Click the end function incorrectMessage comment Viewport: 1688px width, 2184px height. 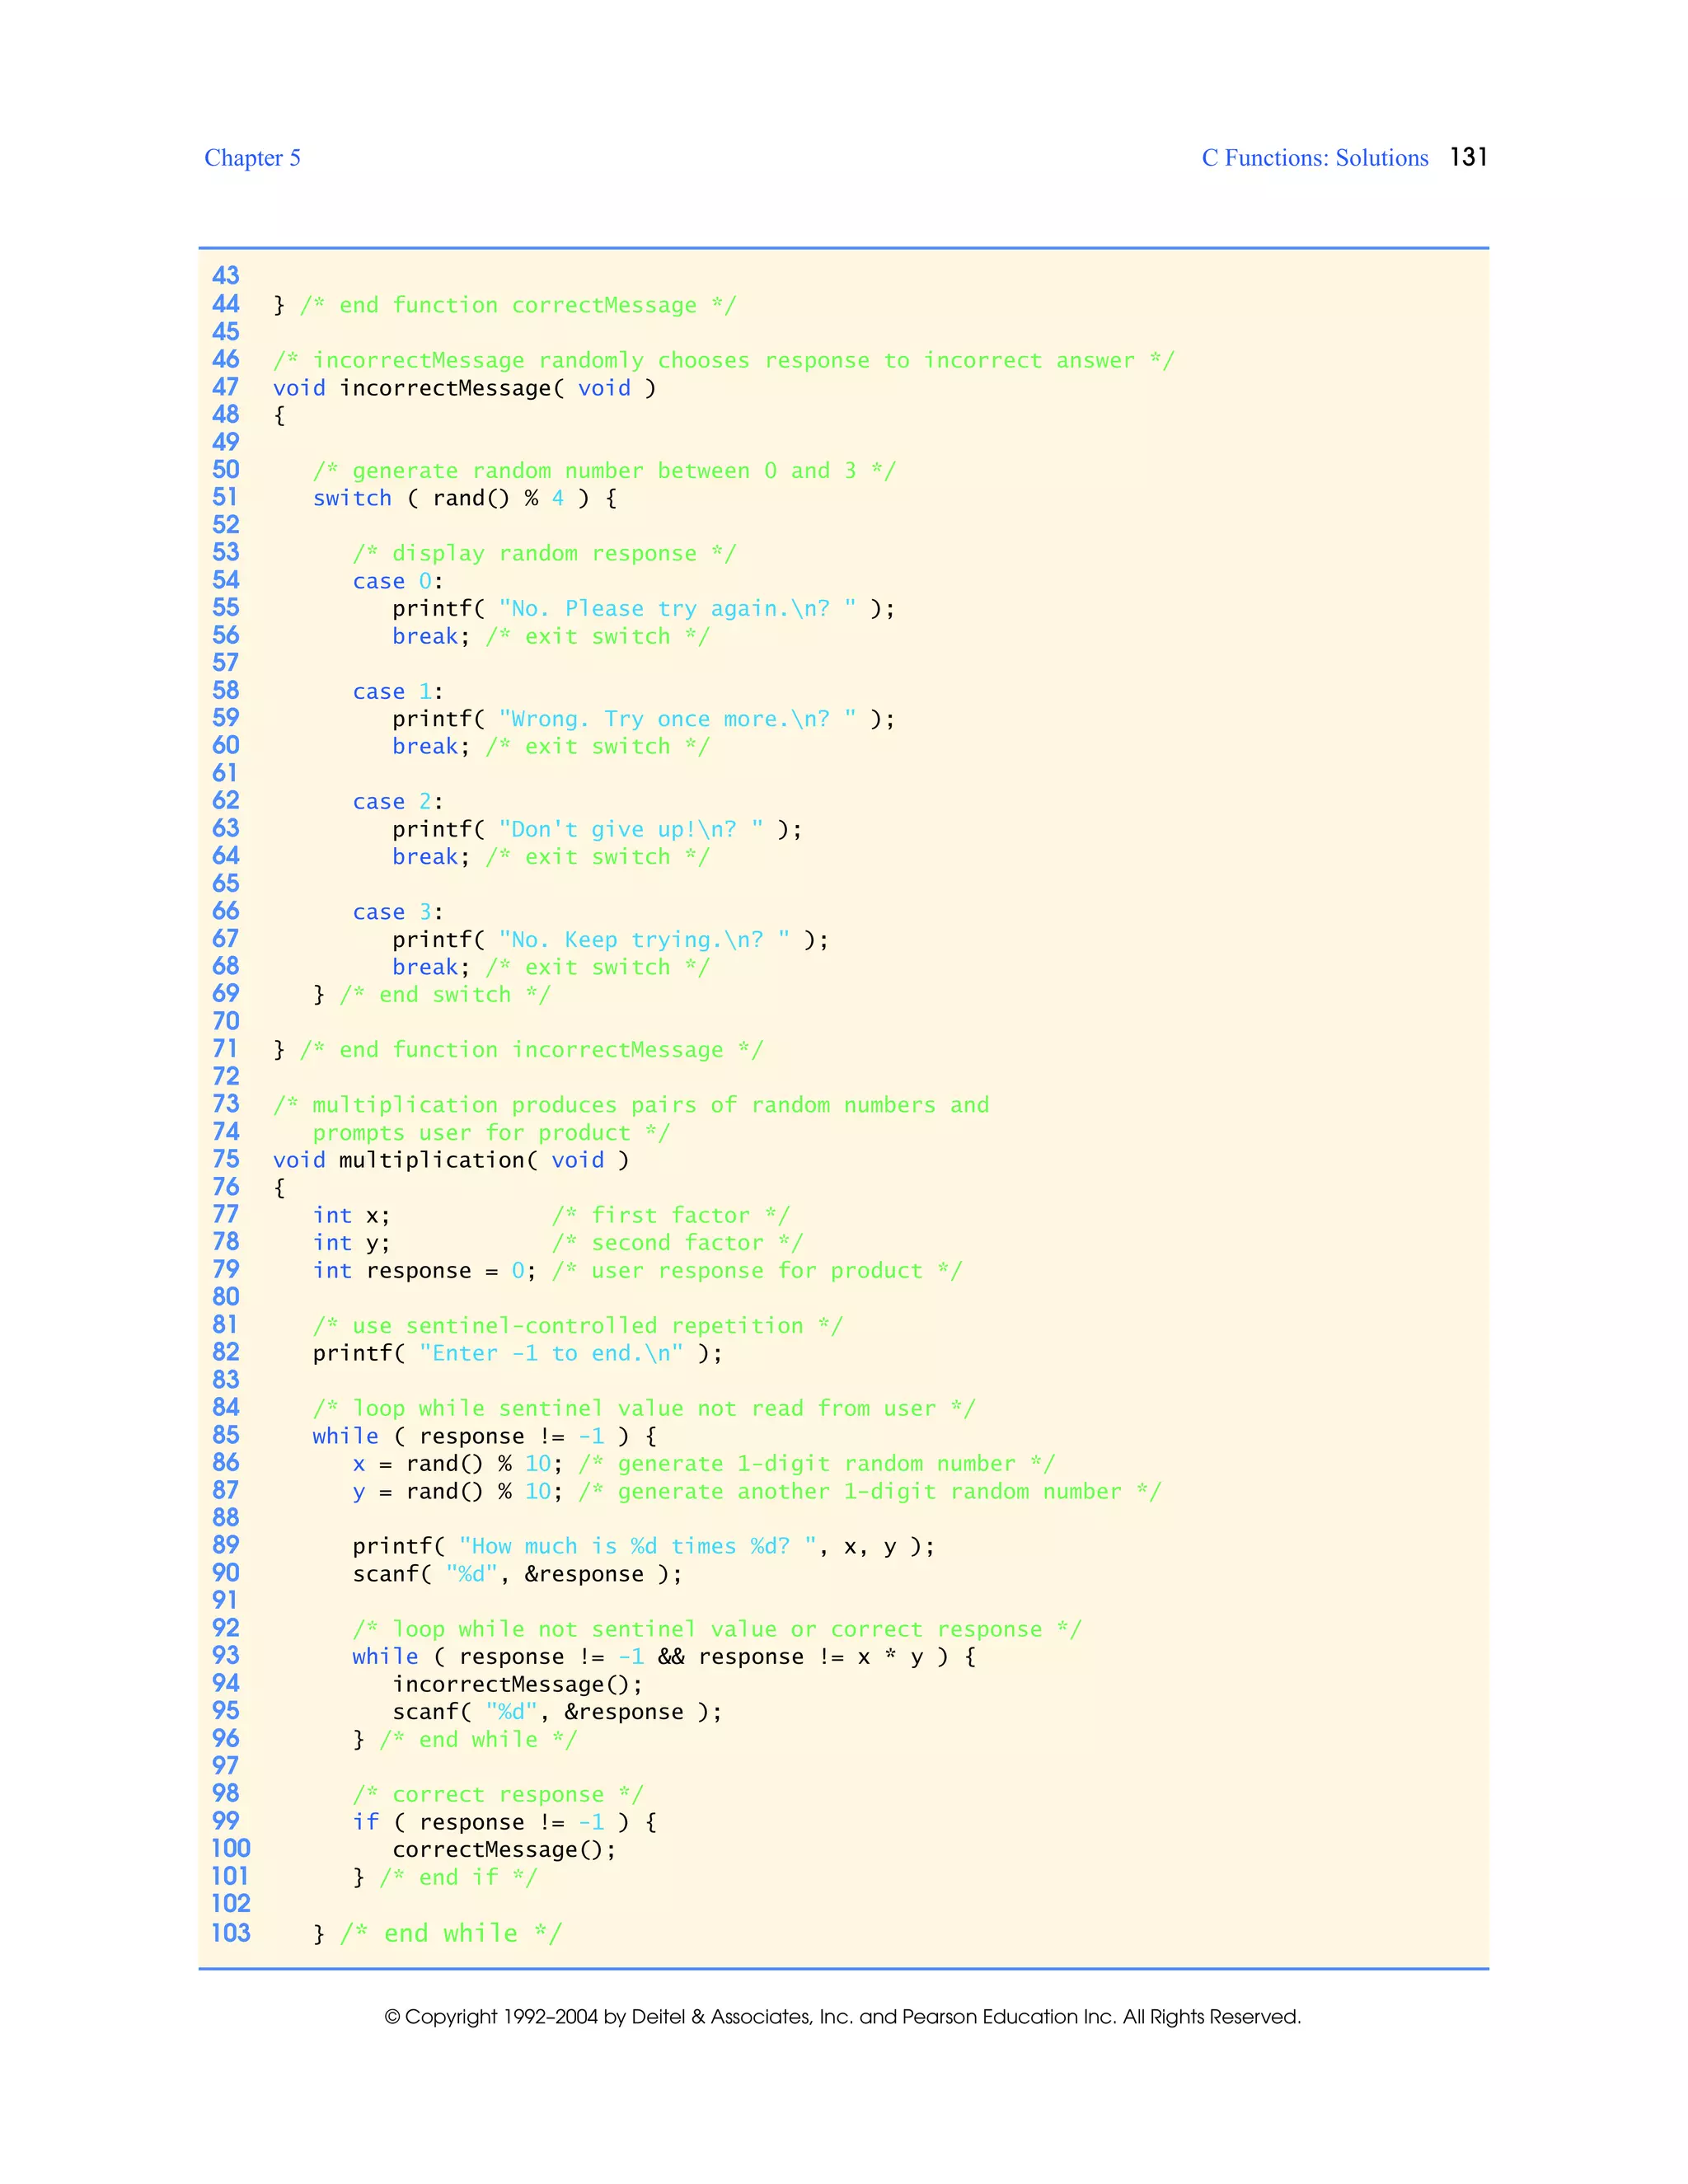(530, 1050)
